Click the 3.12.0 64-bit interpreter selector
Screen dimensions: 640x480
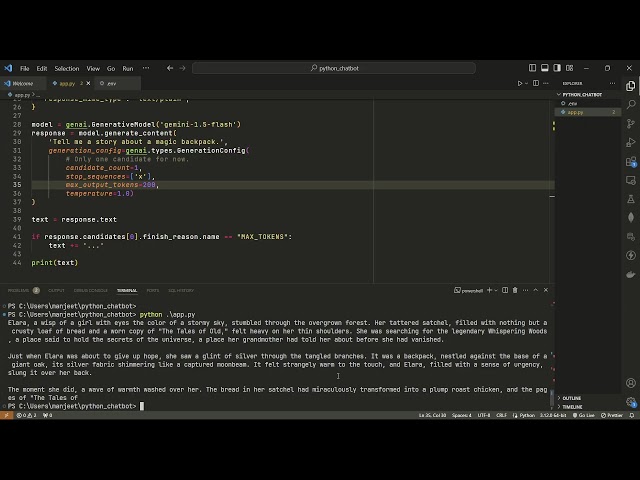pos(553,415)
